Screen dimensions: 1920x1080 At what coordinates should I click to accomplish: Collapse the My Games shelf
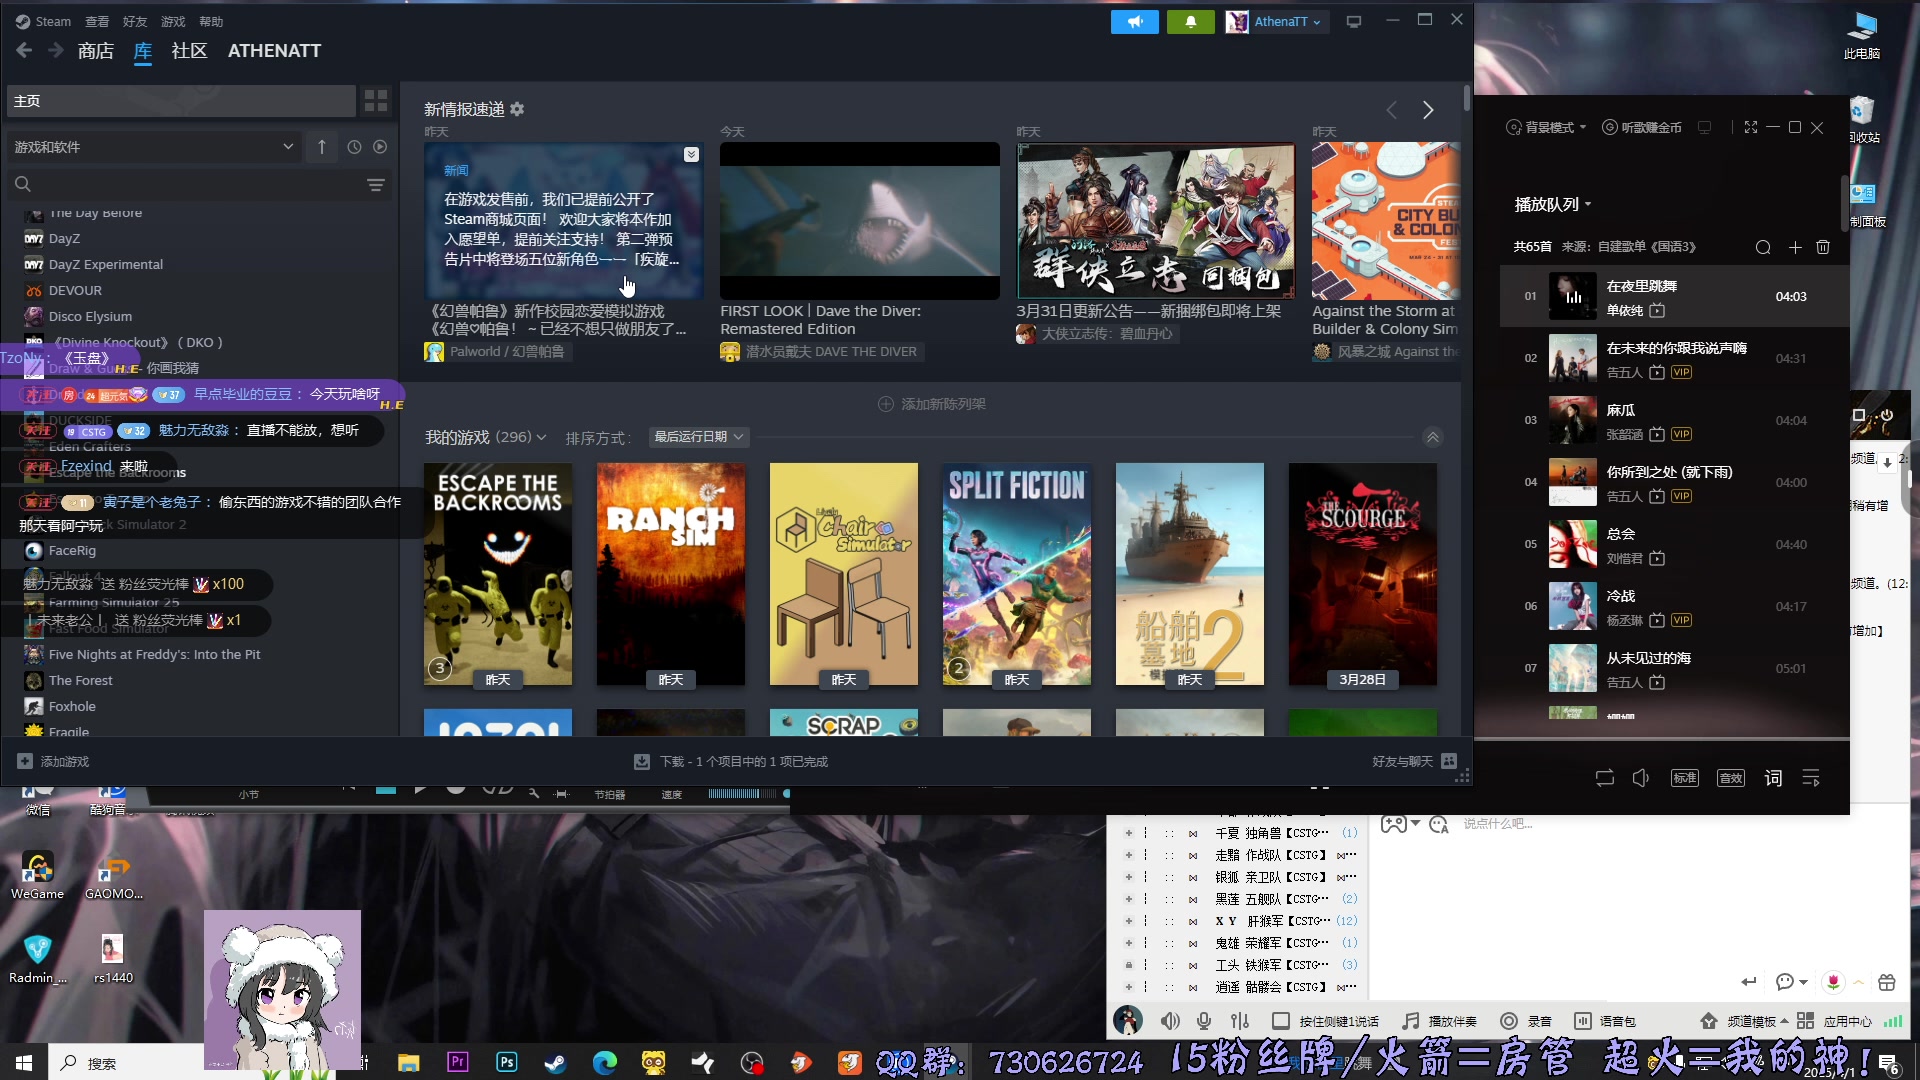click(x=1433, y=437)
